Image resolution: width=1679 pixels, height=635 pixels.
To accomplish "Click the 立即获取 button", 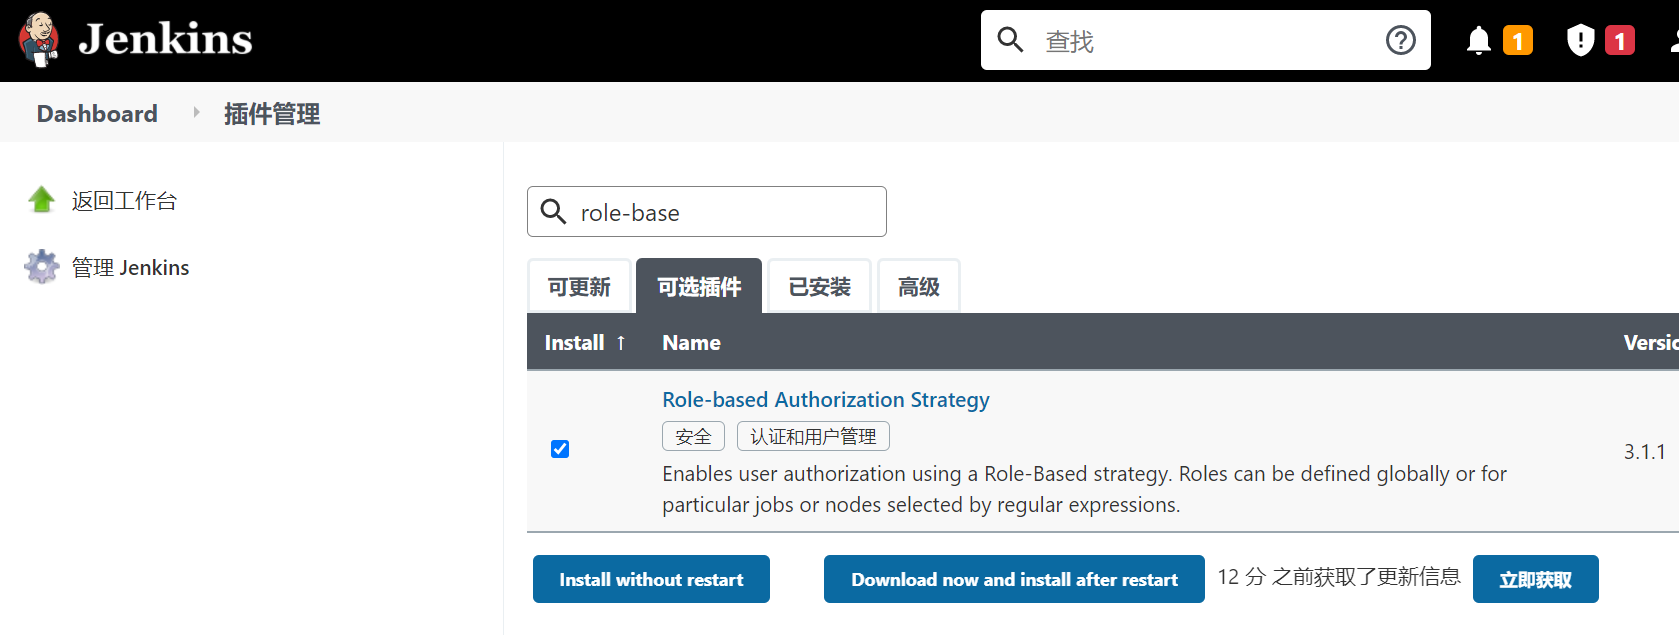I will [1535, 579].
